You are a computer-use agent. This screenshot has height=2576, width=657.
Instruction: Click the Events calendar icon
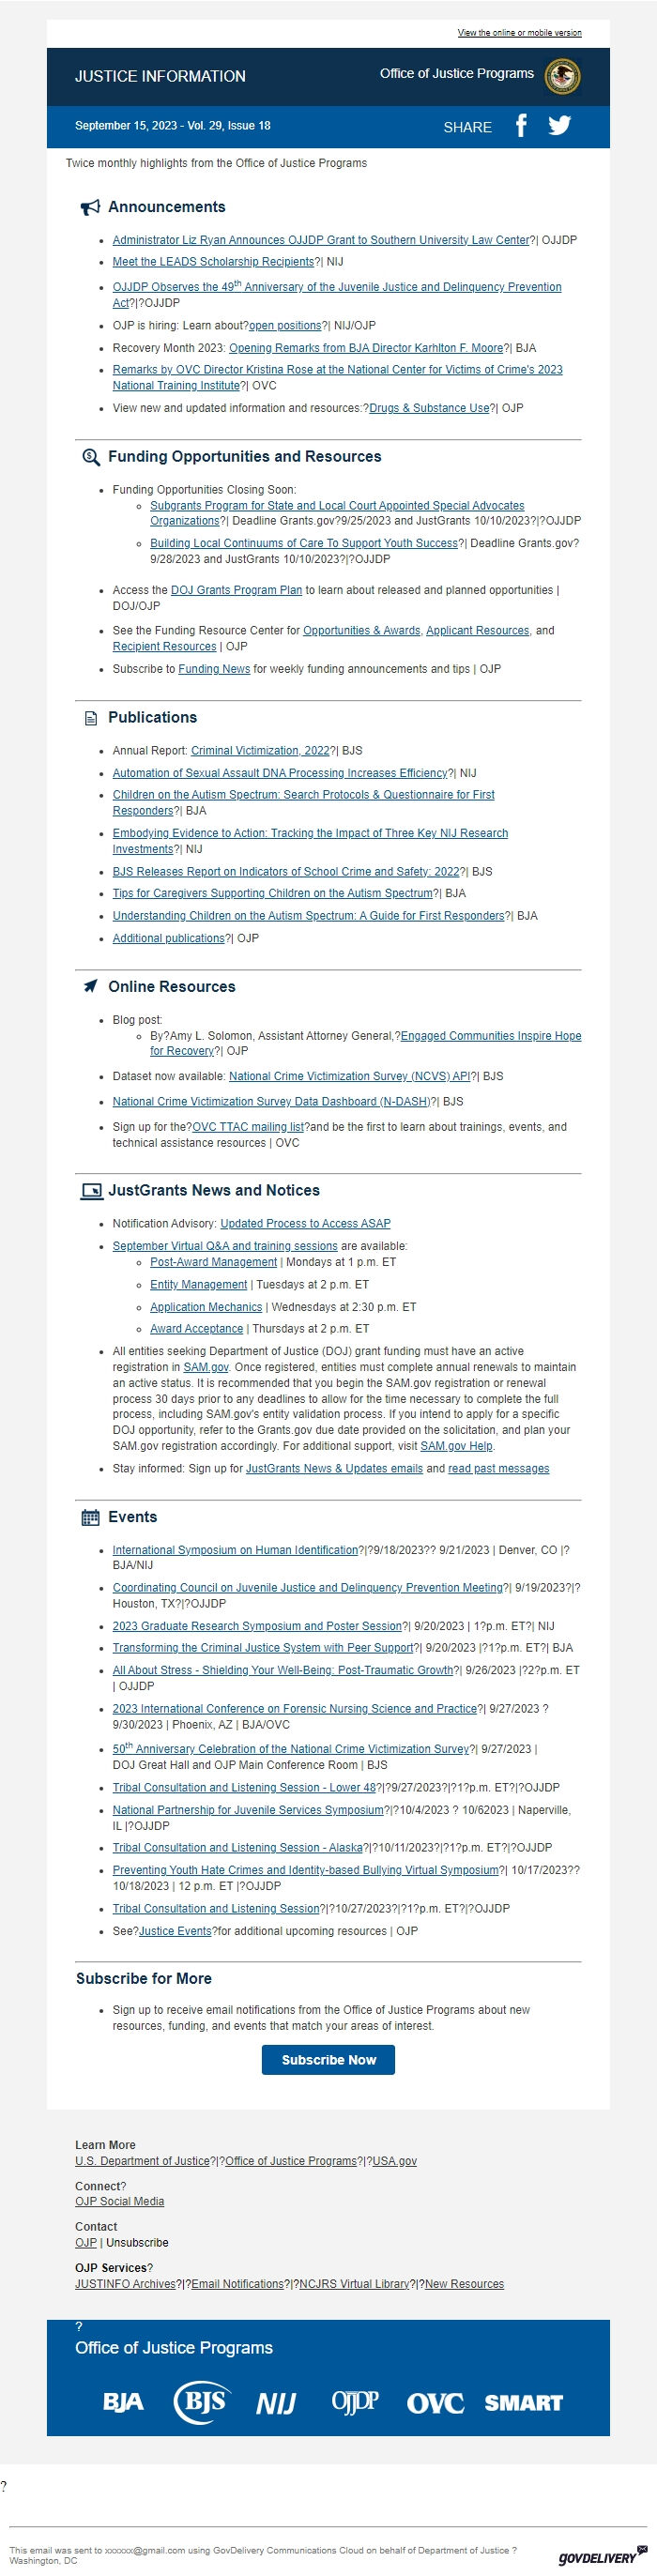(x=90, y=1517)
